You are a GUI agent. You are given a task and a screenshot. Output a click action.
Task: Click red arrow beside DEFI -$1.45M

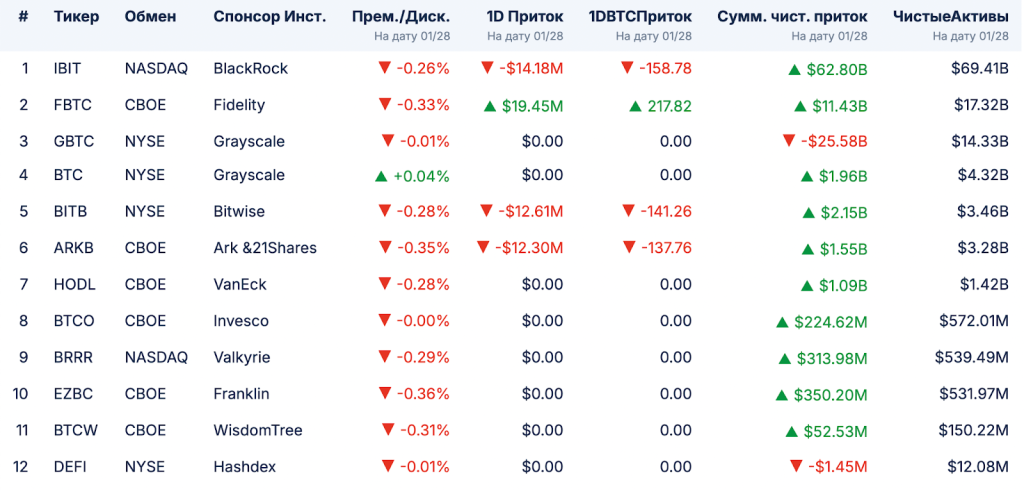(796, 466)
